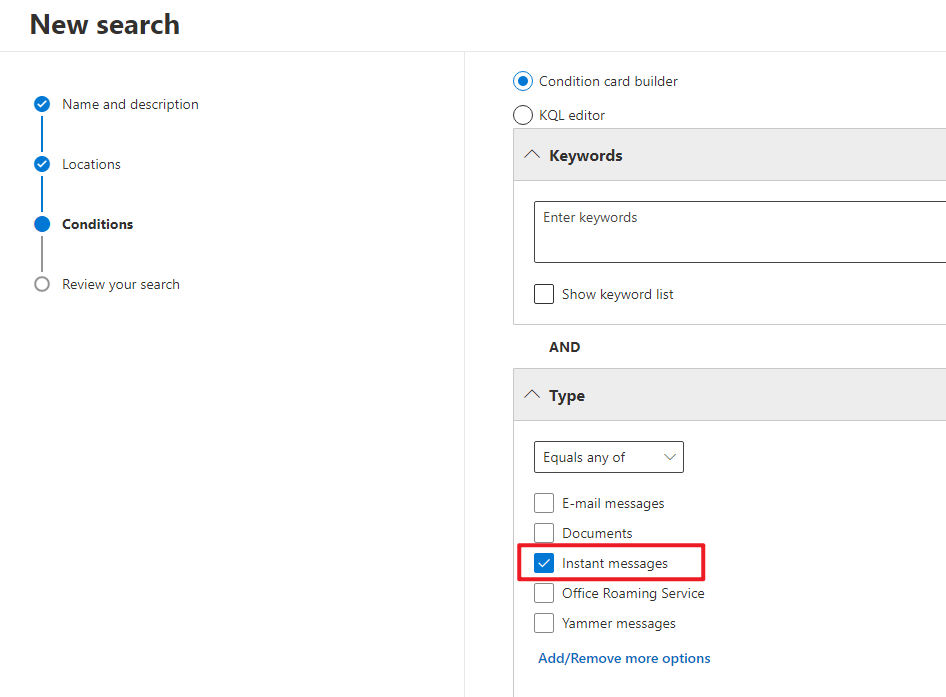The image size is (946, 697).
Task: Collapse the Keywords section
Action: pos(532,155)
